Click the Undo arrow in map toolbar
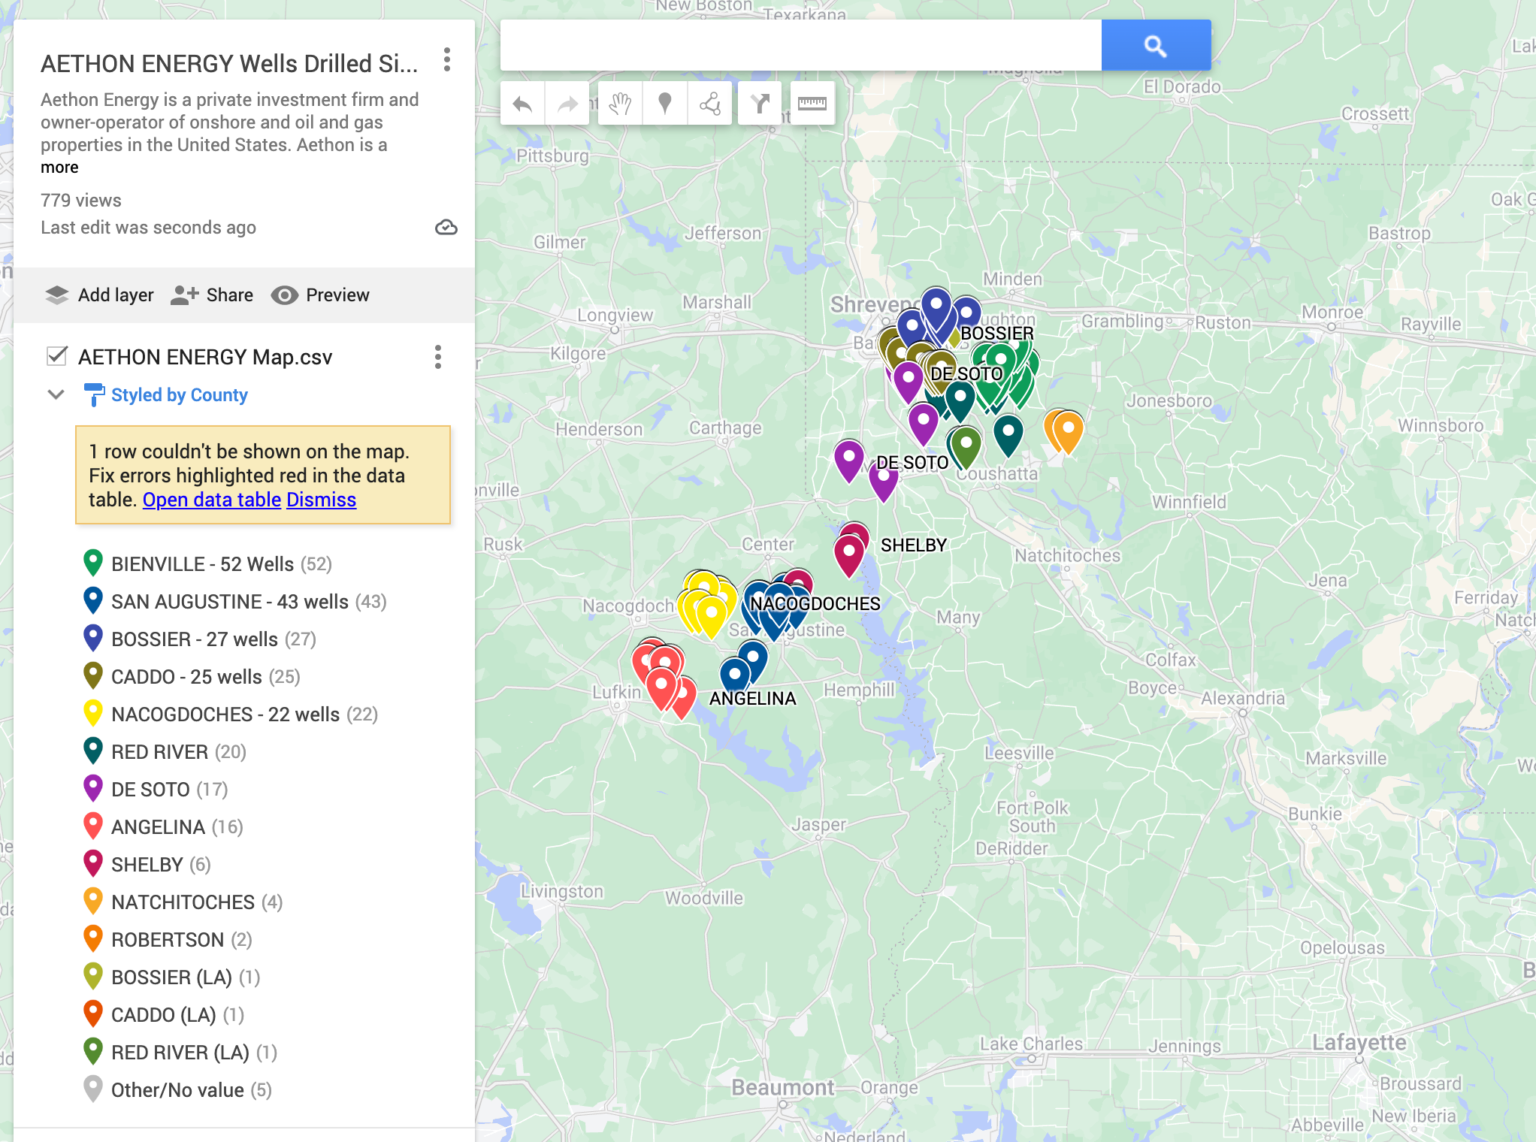Viewport: 1536px width, 1142px height. pos(522,104)
